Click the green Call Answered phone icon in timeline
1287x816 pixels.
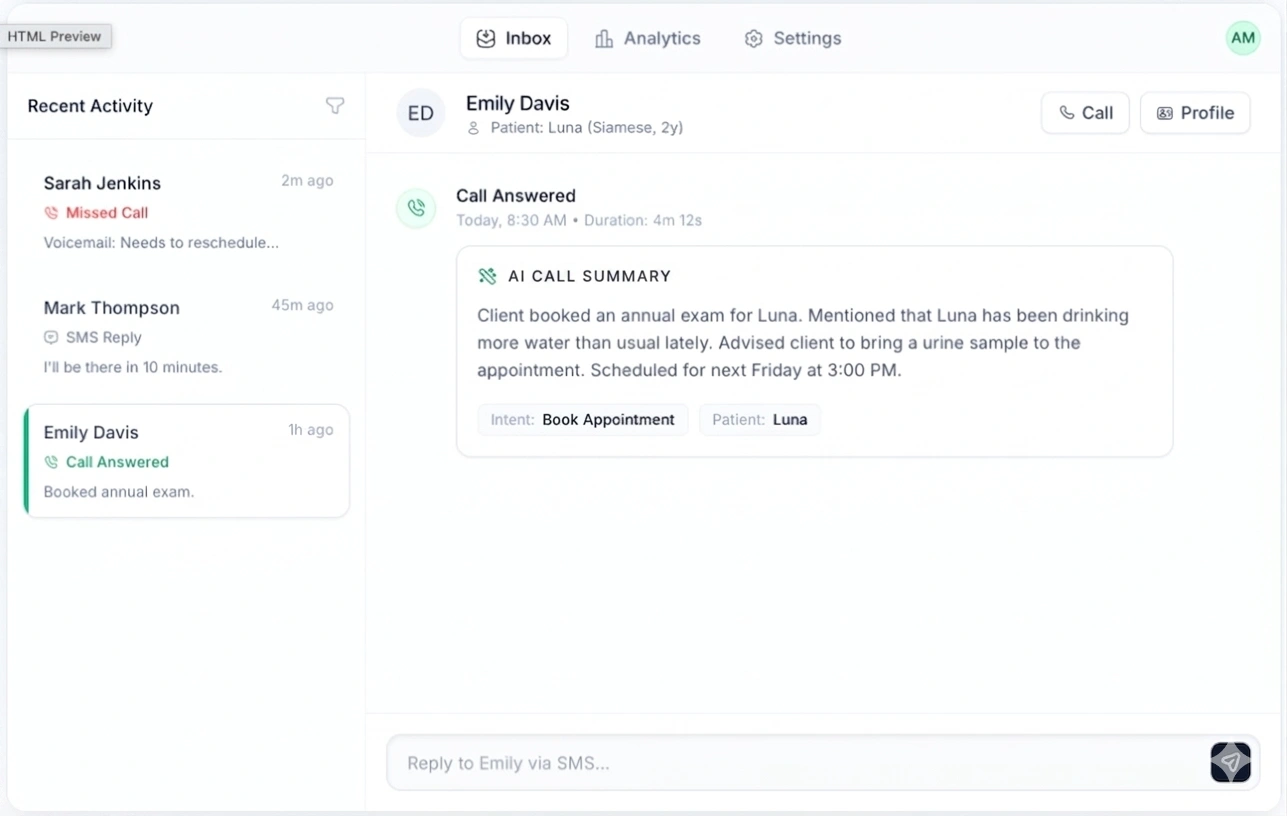point(416,208)
